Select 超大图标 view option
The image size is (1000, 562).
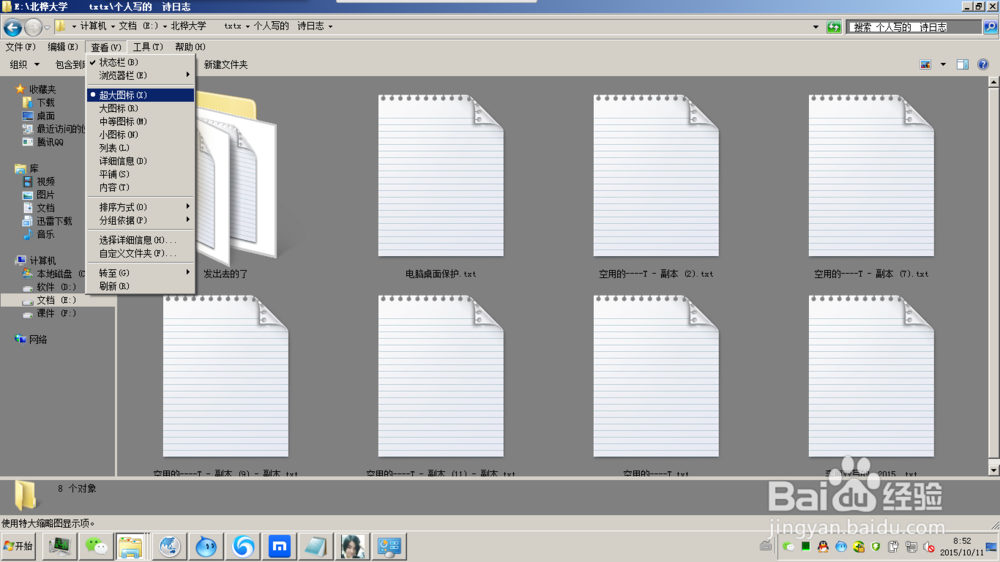[140, 95]
